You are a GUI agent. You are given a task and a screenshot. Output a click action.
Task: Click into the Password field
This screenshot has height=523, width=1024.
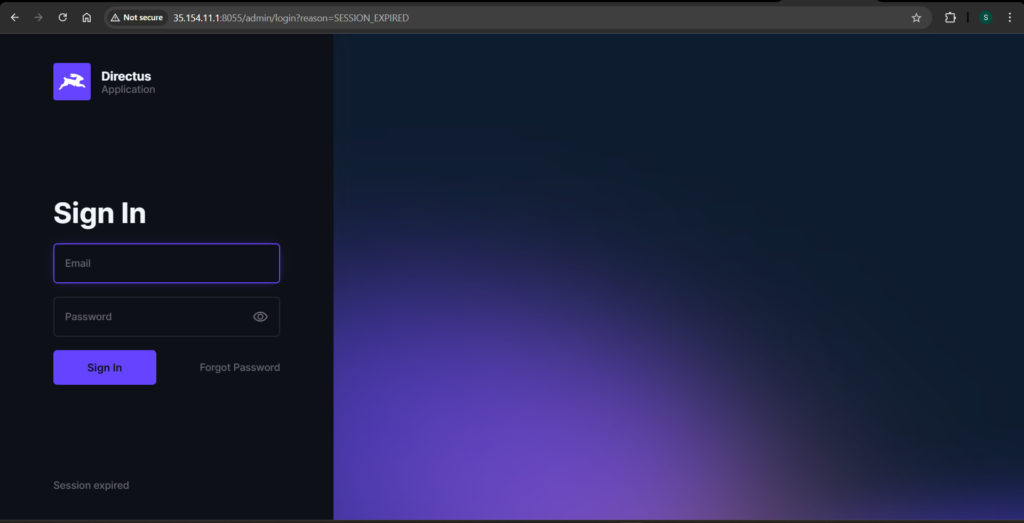[x=150, y=317]
